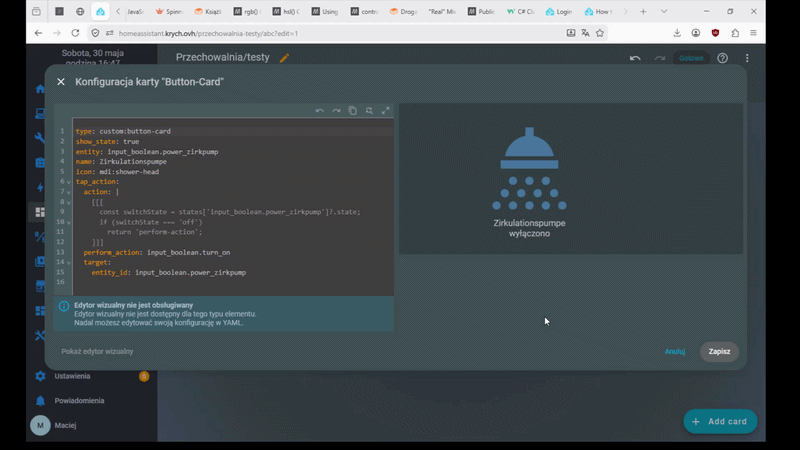This screenshot has width=800, height=450.
Task: Switch to the C# browser tab
Action: pos(520,11)
